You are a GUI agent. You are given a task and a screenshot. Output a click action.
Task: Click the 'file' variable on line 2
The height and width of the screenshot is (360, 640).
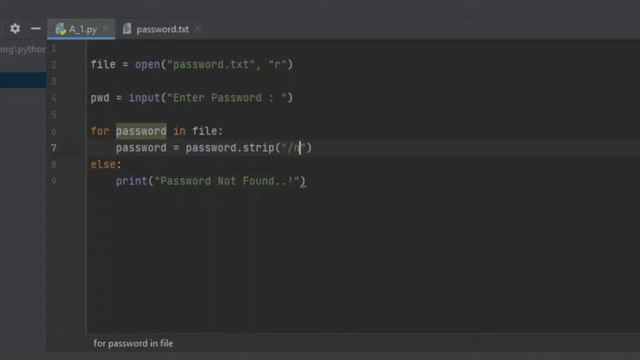[x=103, y=64]
